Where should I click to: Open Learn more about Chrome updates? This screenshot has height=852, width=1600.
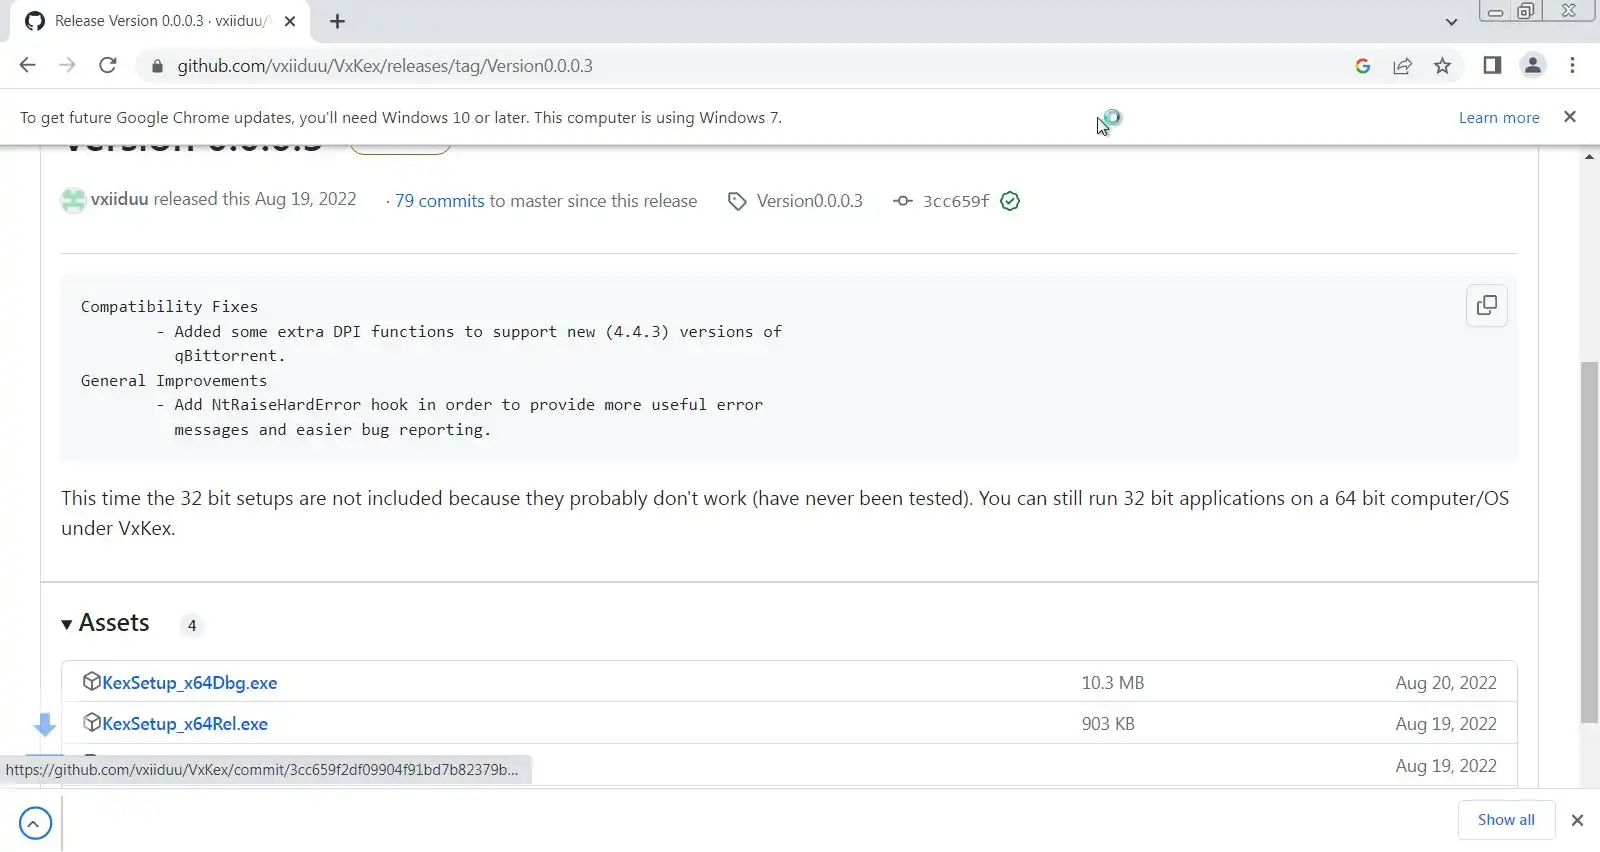(1499, 117)
